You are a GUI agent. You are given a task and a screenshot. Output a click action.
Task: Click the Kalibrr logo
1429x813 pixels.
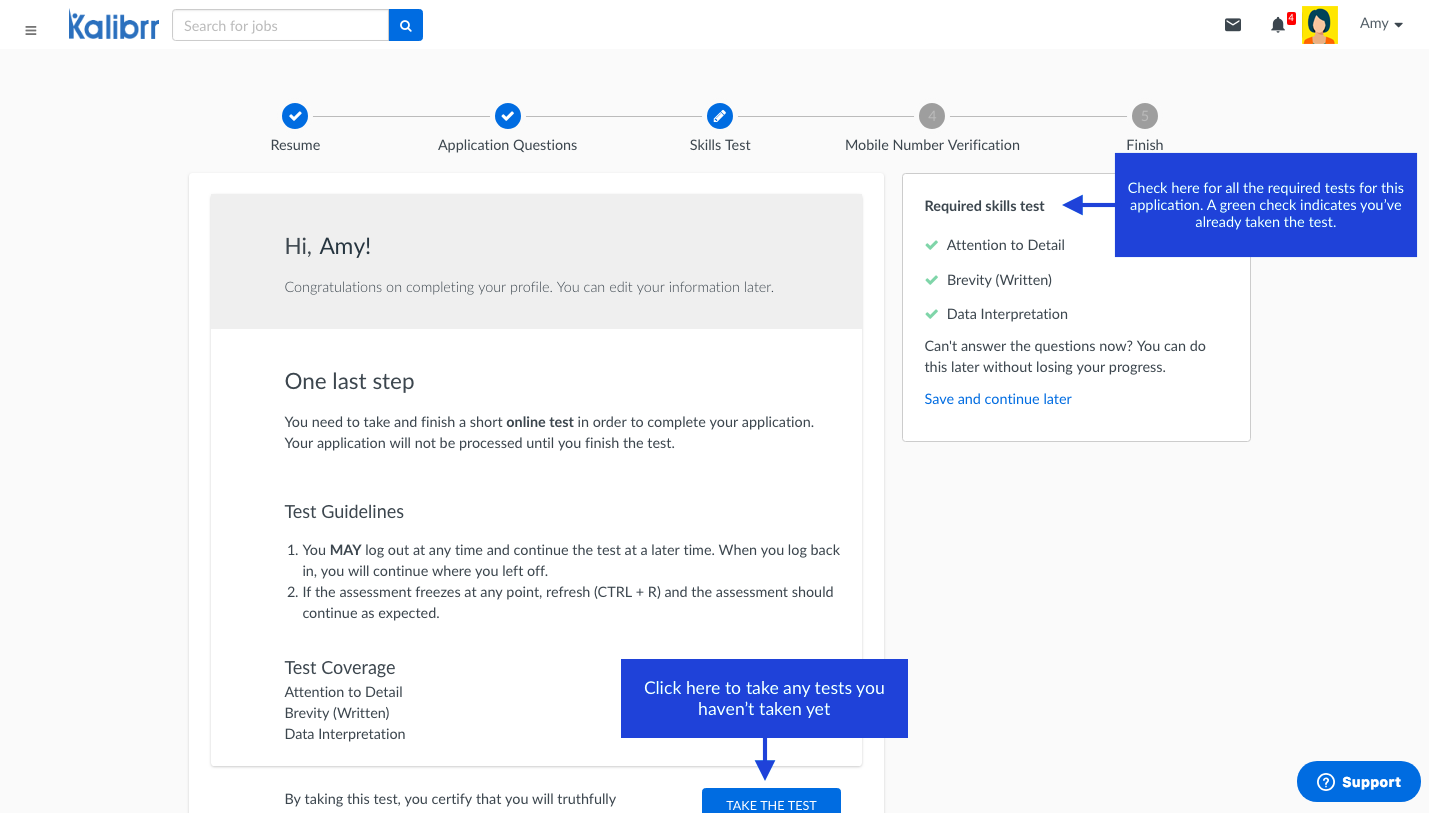[113, 25]
